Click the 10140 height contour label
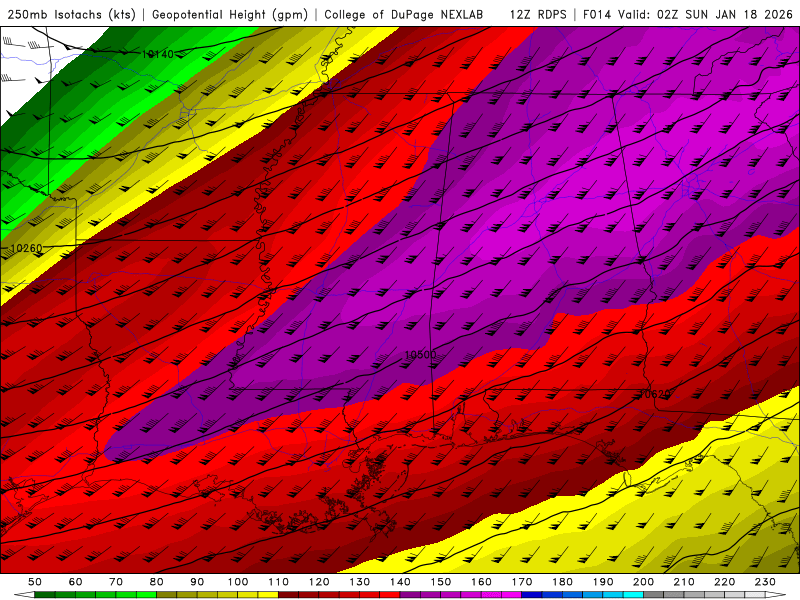Screen dimensions: 800x600 (x=158, y=54)
